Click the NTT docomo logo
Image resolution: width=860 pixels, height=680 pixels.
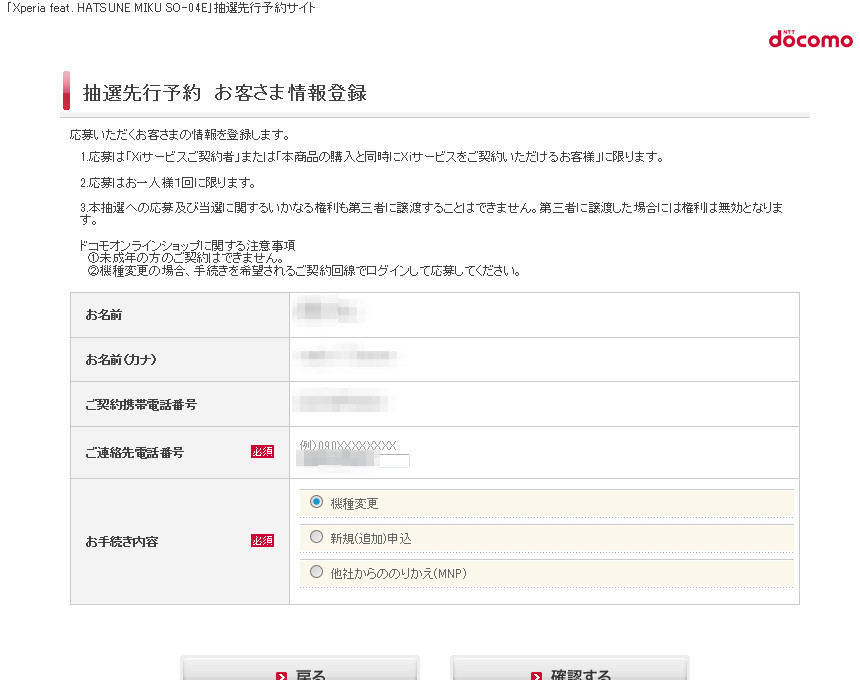[811, 39]
